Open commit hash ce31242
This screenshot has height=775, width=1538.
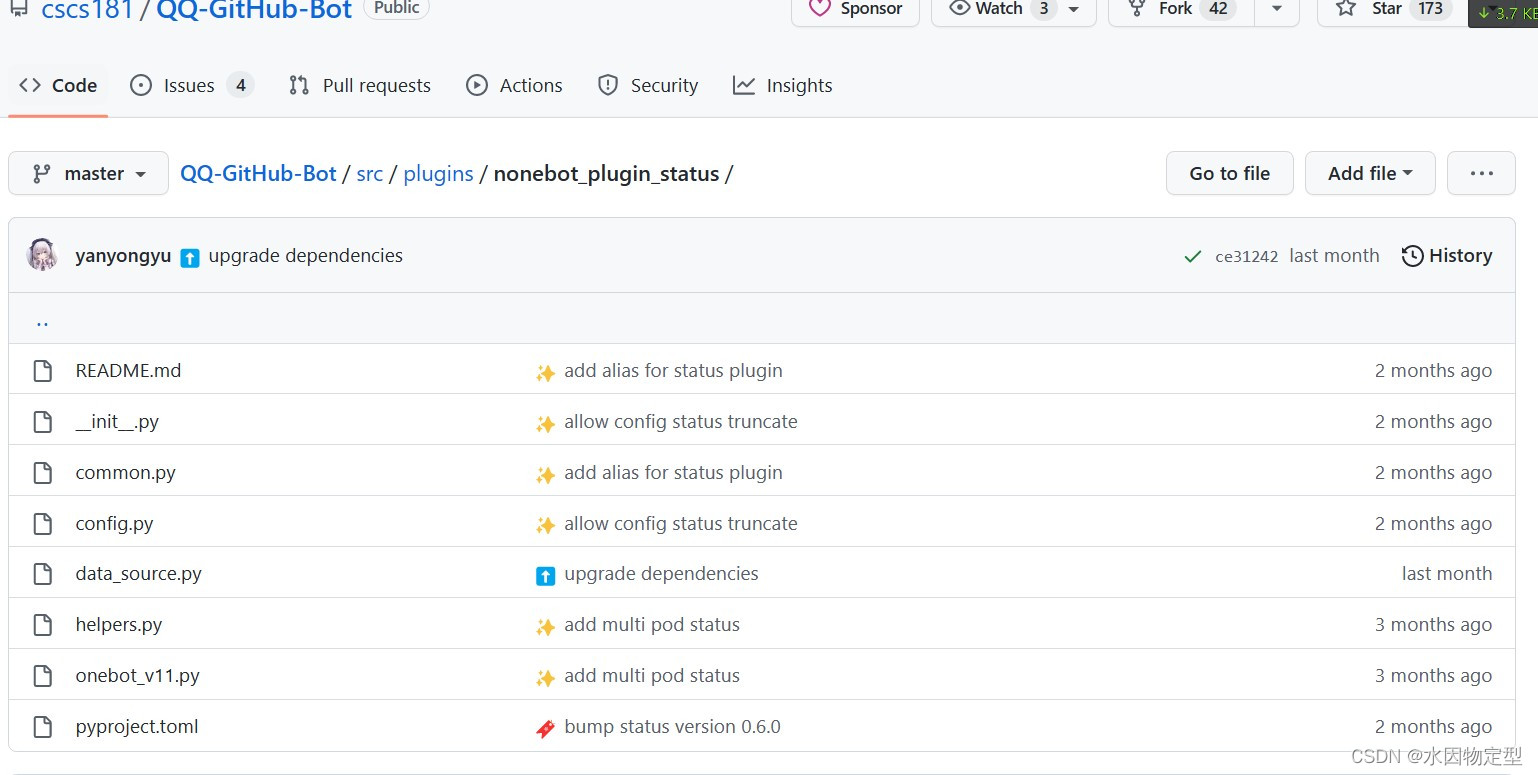pos(1246,257)
